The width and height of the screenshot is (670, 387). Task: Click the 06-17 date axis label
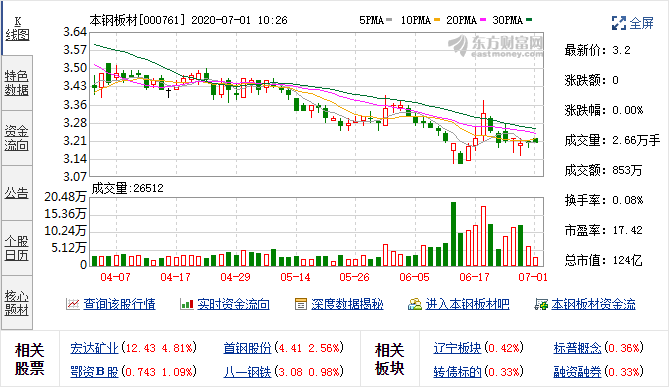point(474,277)
